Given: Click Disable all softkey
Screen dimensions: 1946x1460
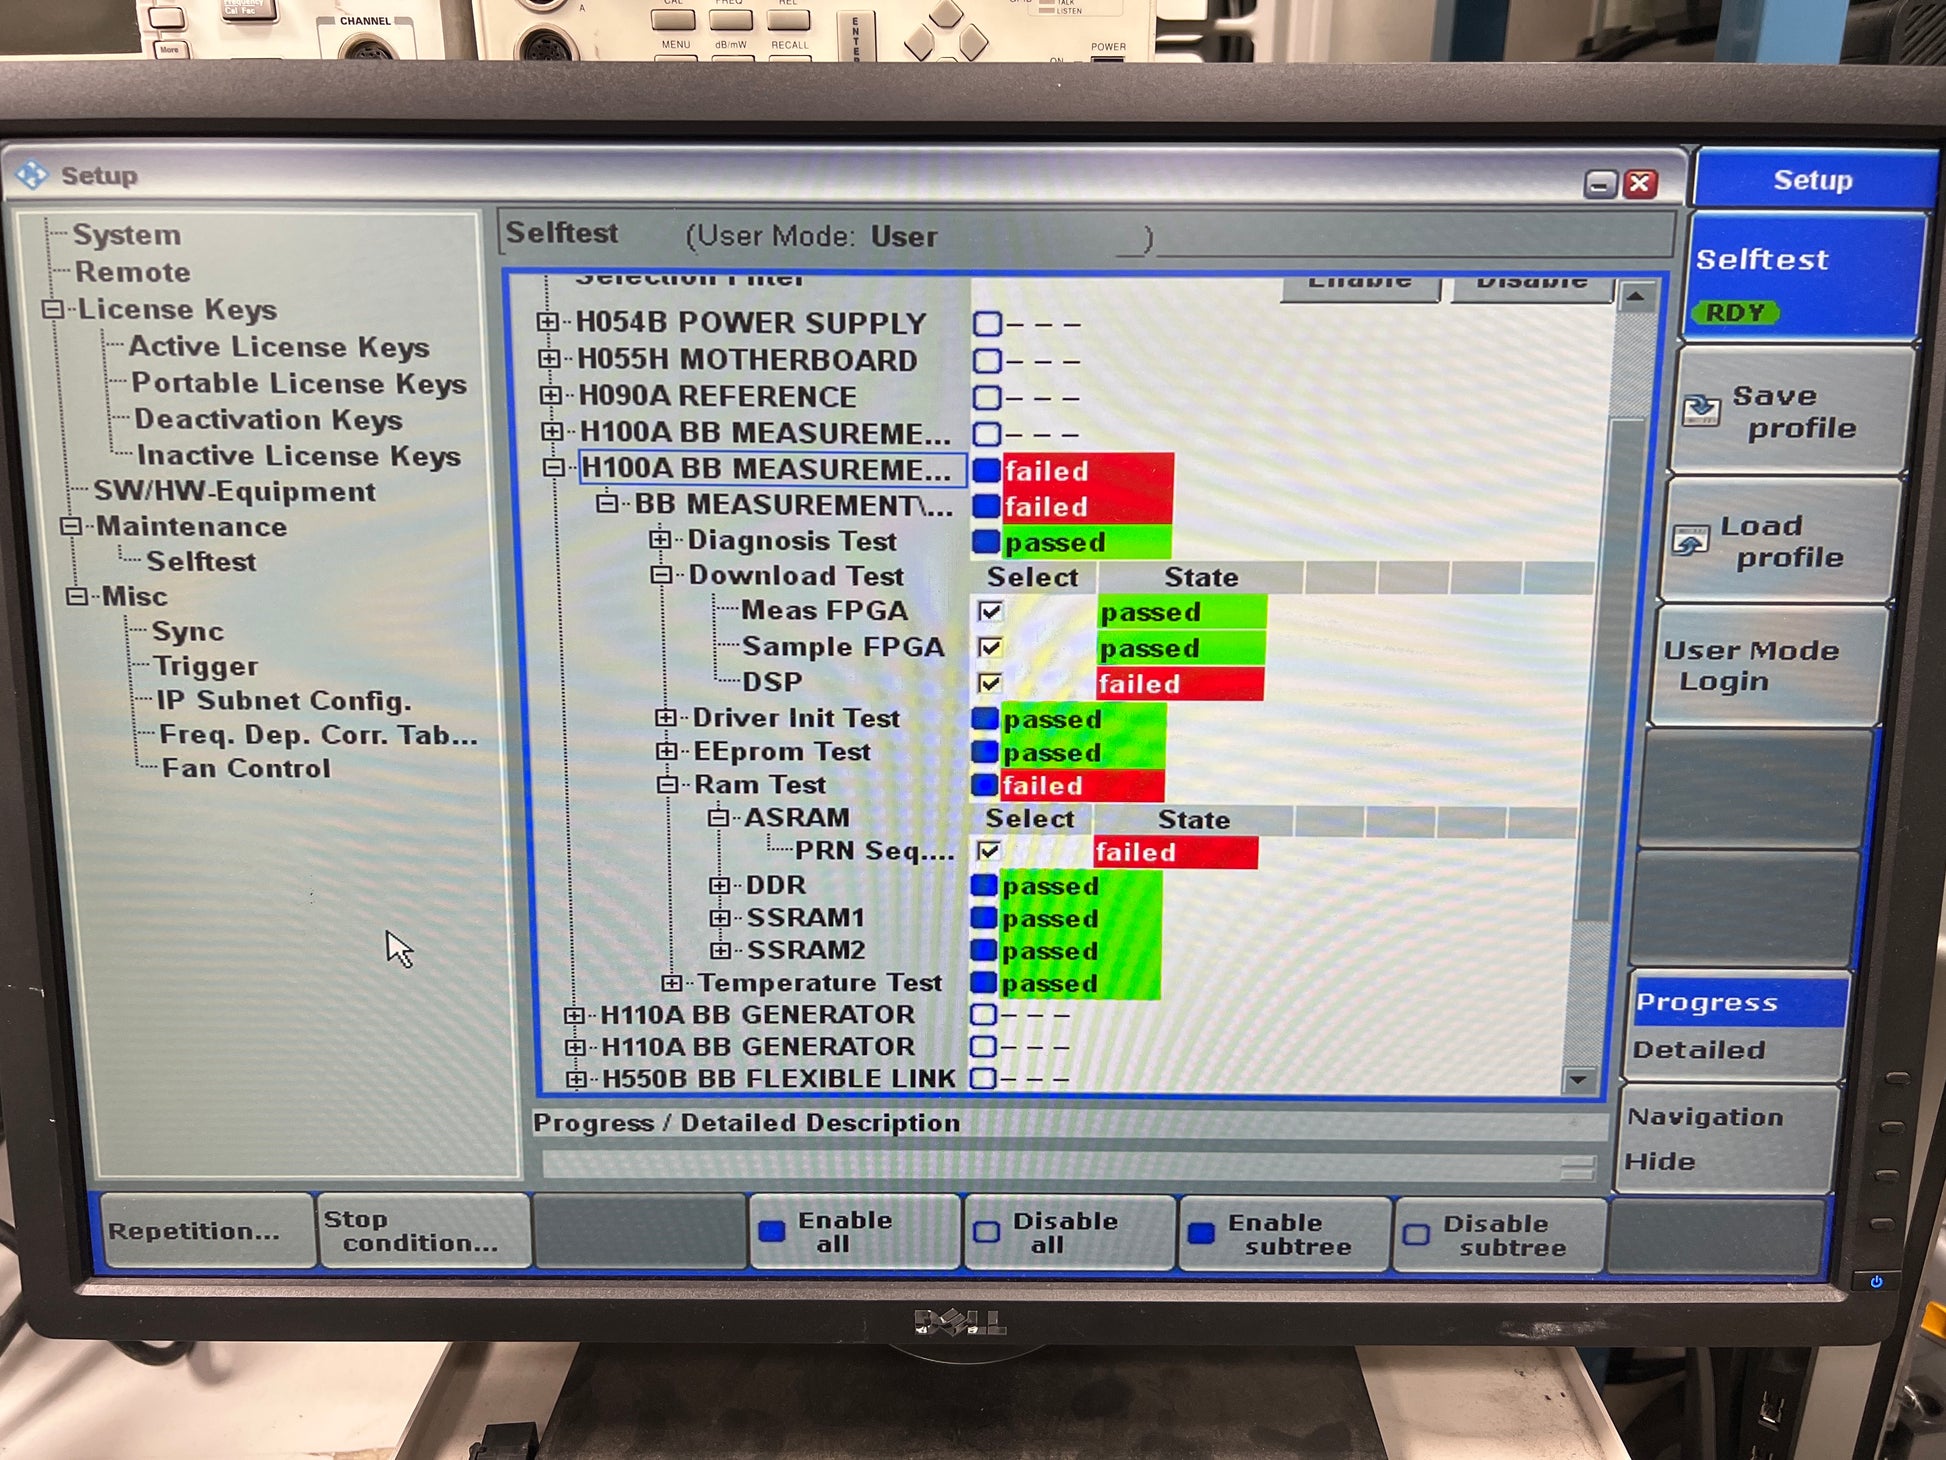Looking at the screenshot, I should 1068,1233.
